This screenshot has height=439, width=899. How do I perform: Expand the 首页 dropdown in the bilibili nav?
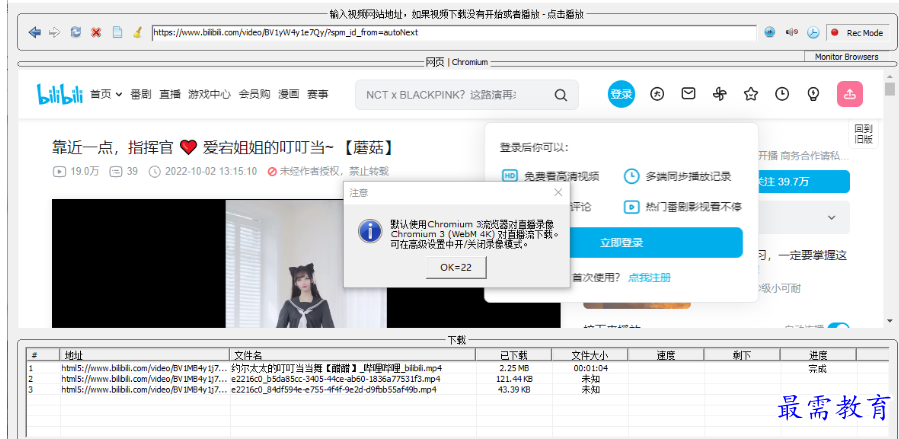coord(106,94)
